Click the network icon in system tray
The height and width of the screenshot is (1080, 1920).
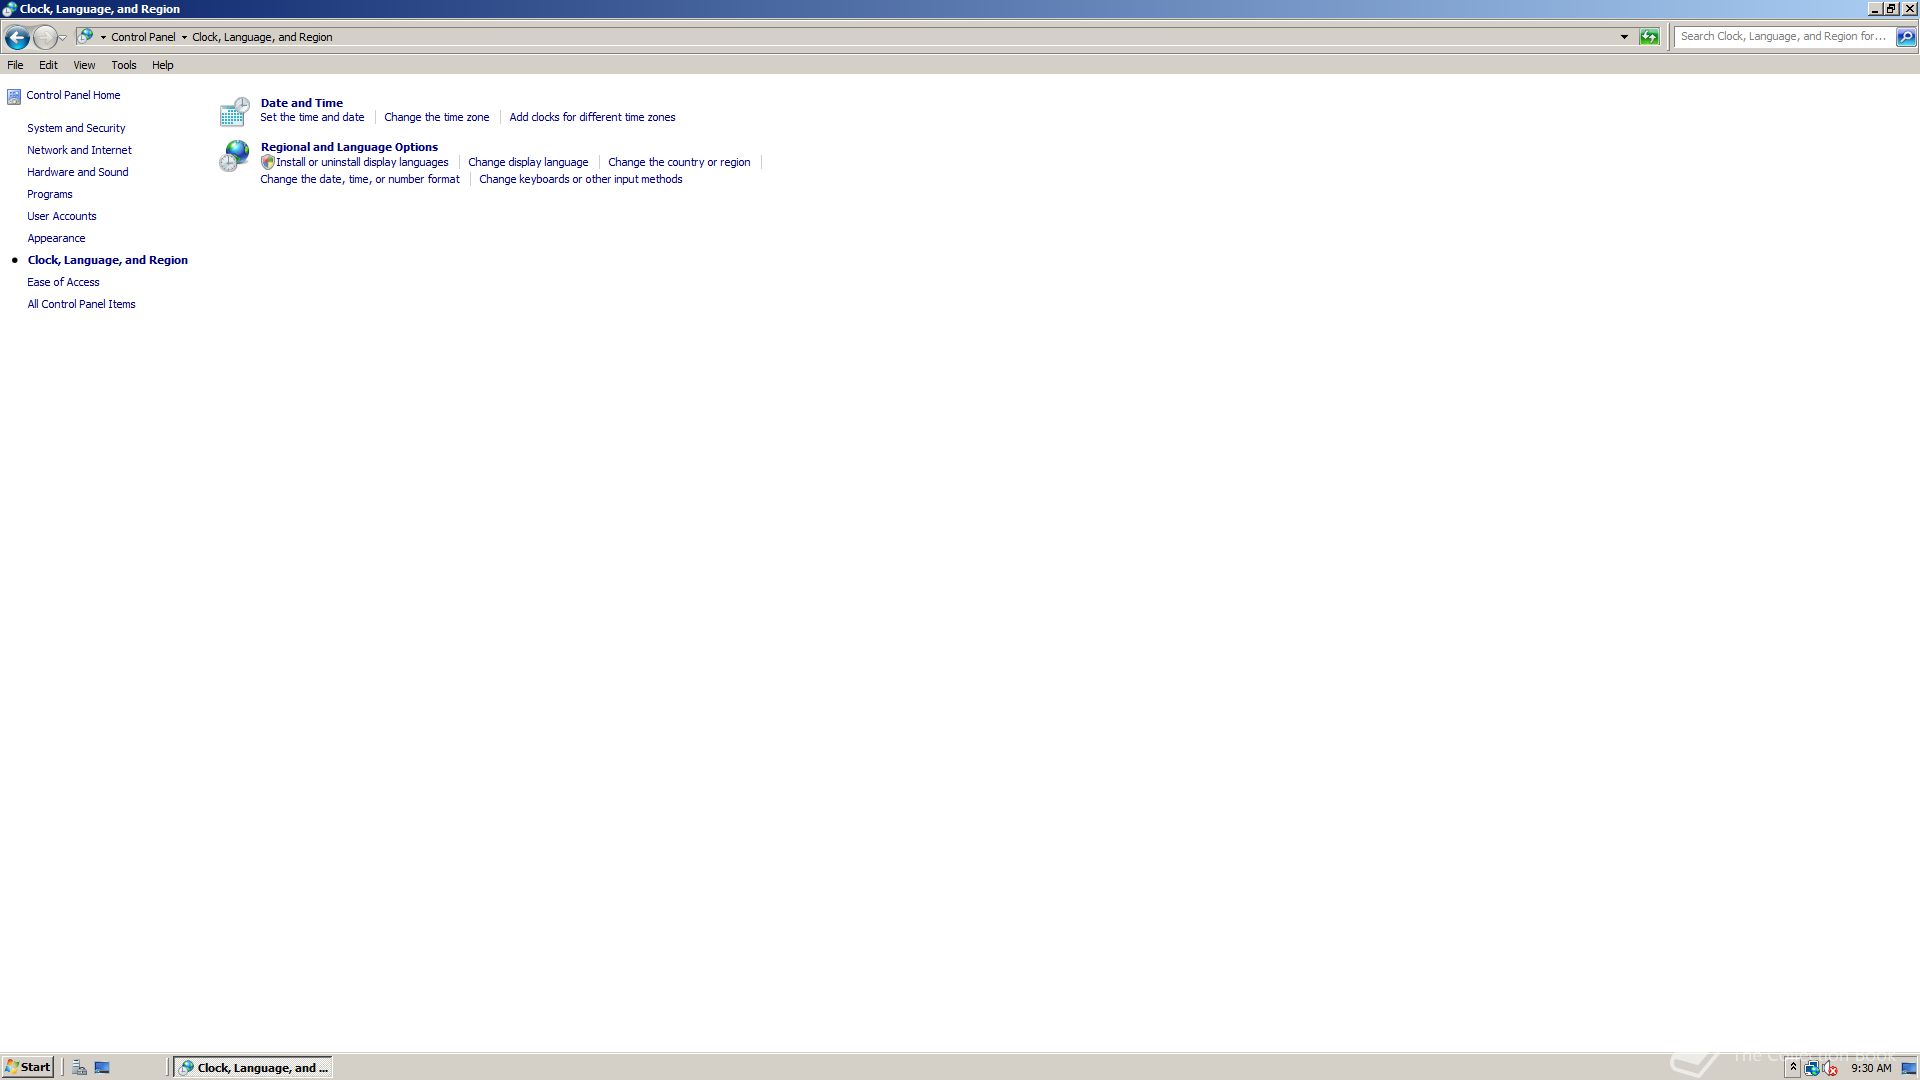tap(1811, 1068)
